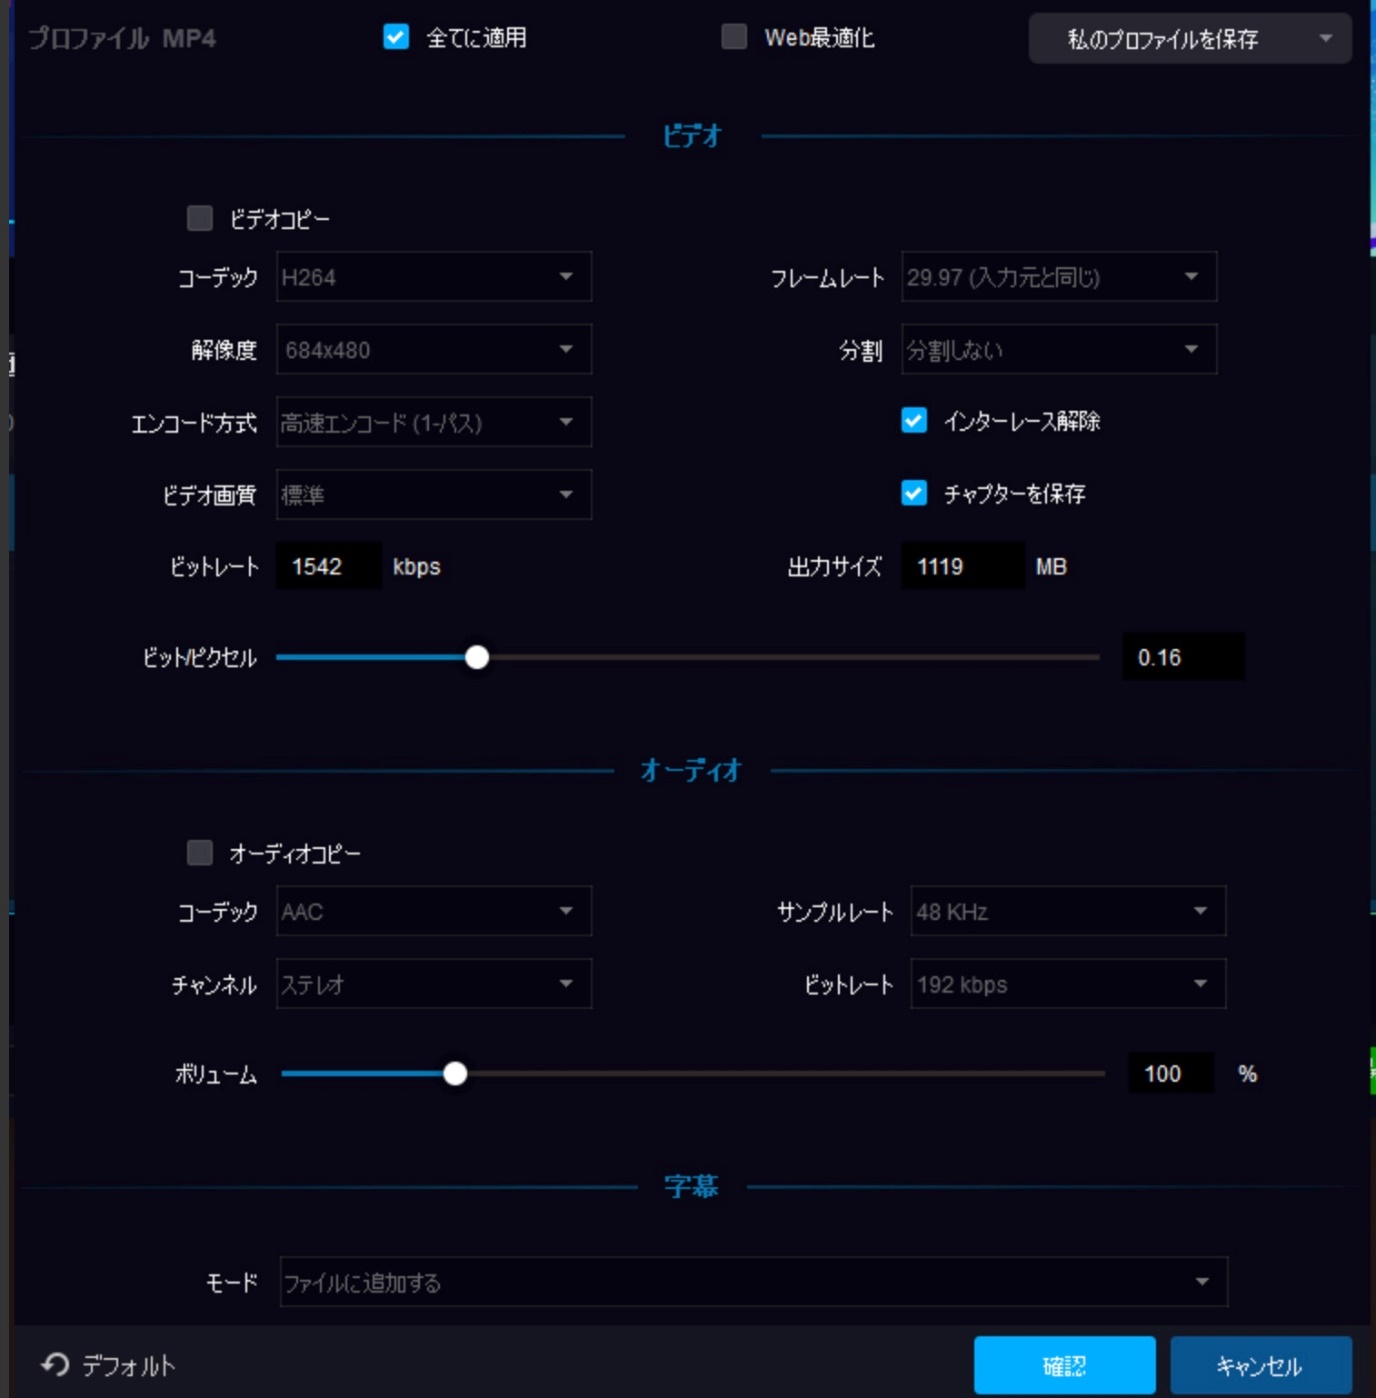Open 私のプロファイルを保存 dropdown
Image resolution: width=1376 pixels, height=1398 pixels.
click(1190, 39)
